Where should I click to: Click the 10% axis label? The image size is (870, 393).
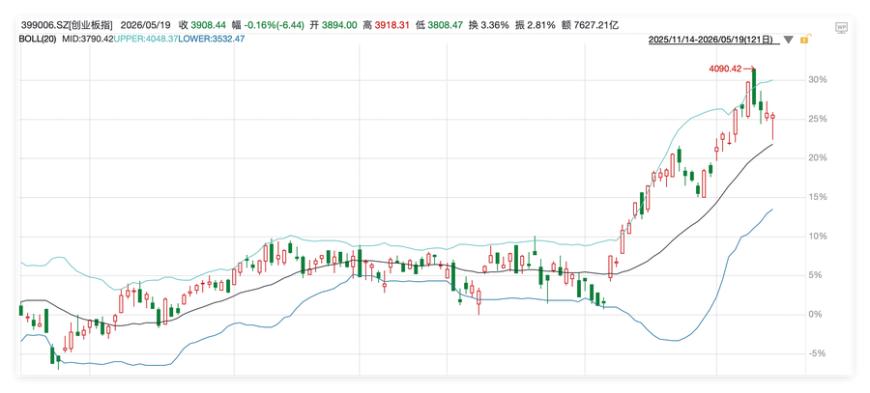(x=818, y=236)
